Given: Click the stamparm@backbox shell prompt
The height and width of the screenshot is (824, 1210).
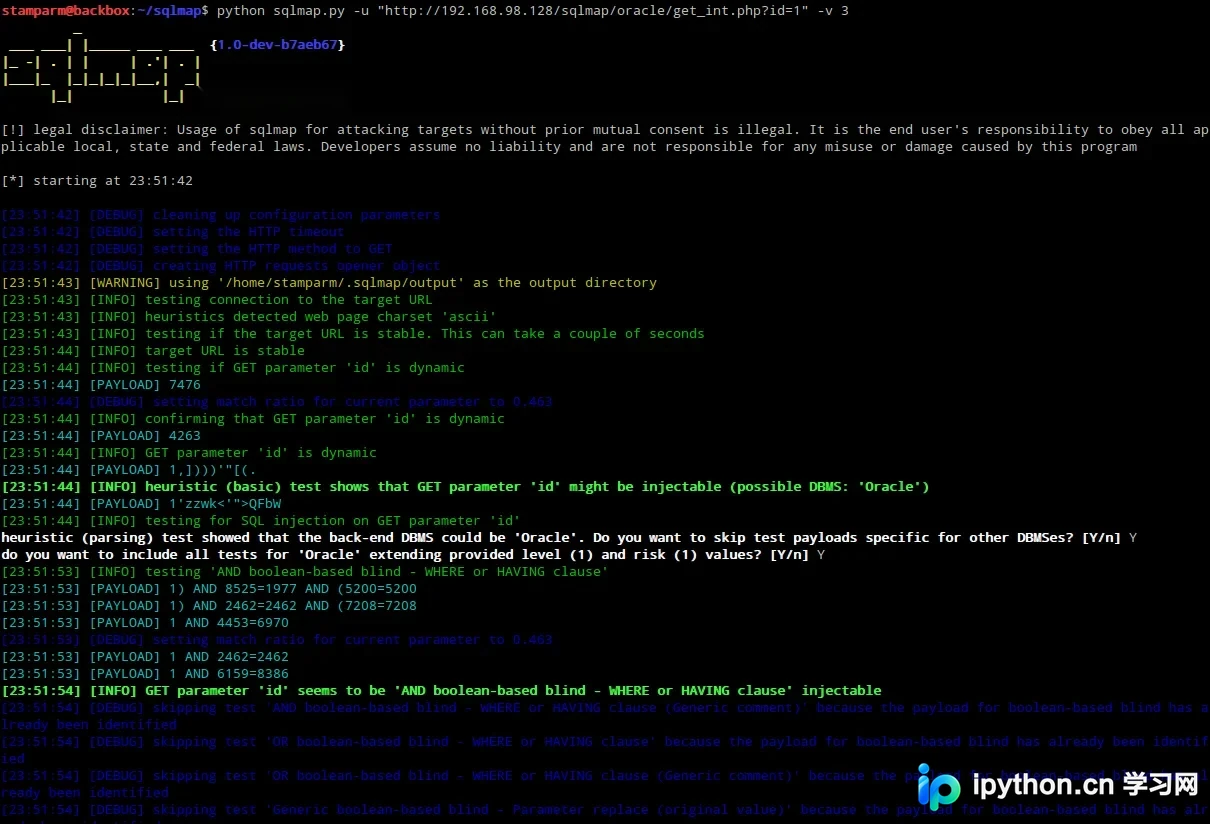Looking at the screenshot, I should (x=105, y=10).
